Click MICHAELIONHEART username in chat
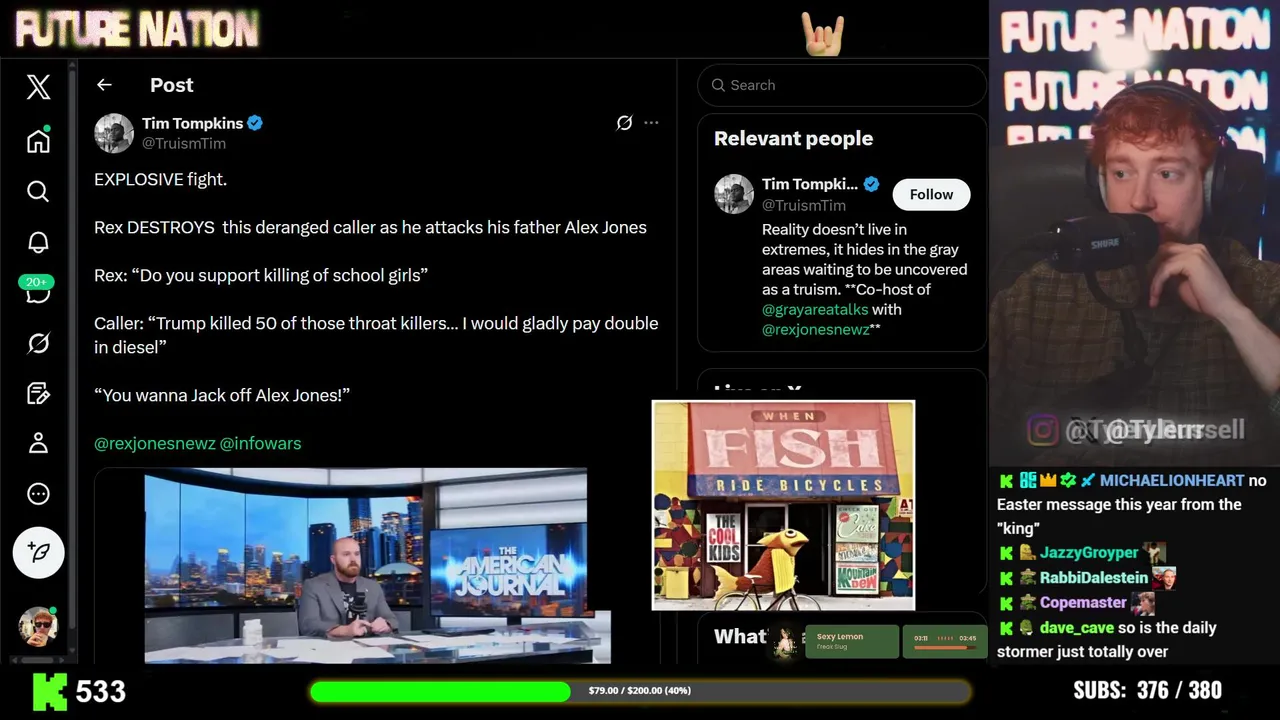Screen dimensions: 1280x720 tap(1172, 480)
